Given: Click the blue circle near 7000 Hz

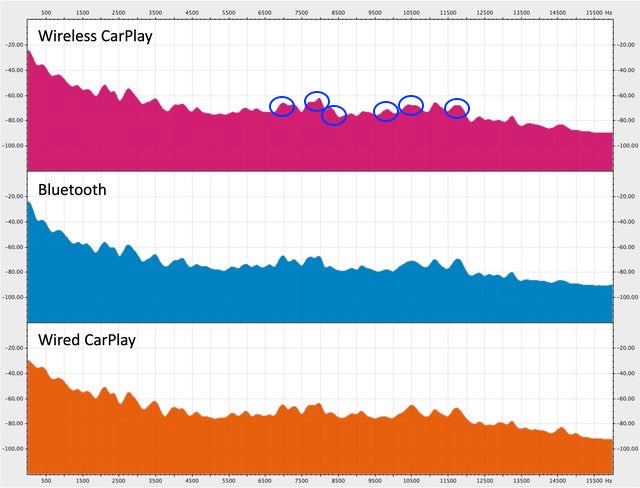Looking at the screenshot, I should [x=283, y=105].
